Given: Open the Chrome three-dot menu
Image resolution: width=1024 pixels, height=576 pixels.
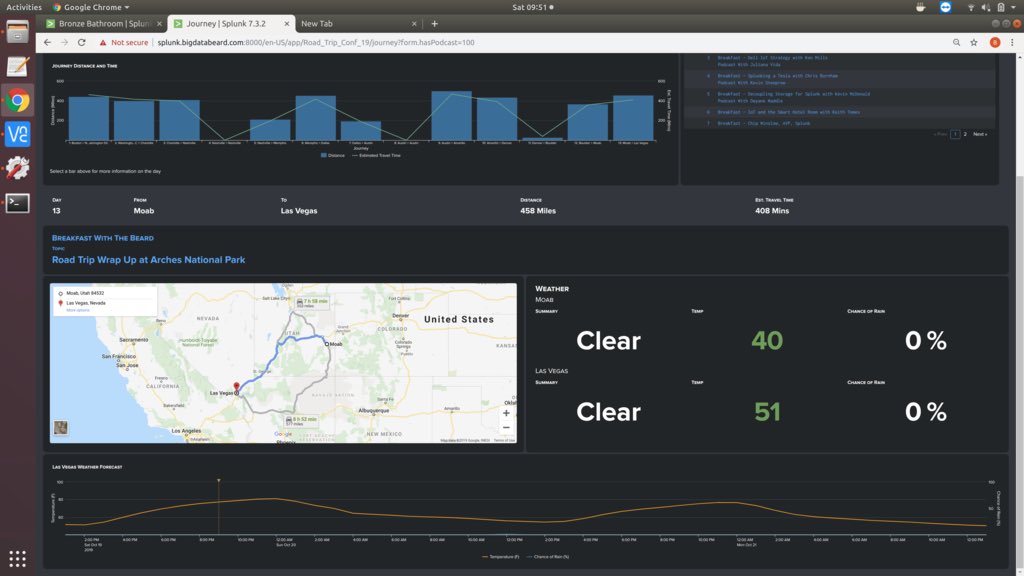Looking at the screenshot, I should pyautogui.click(x=1012, y=42).
